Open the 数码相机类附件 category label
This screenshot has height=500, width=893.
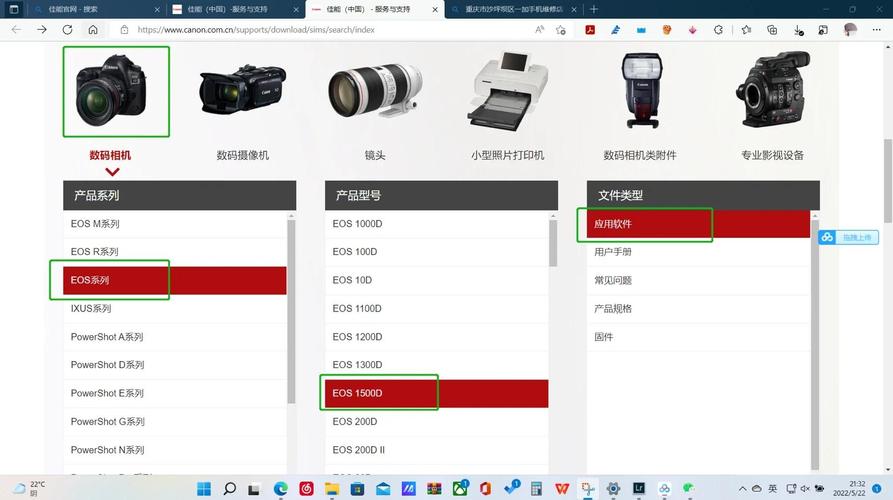[640, 155]
